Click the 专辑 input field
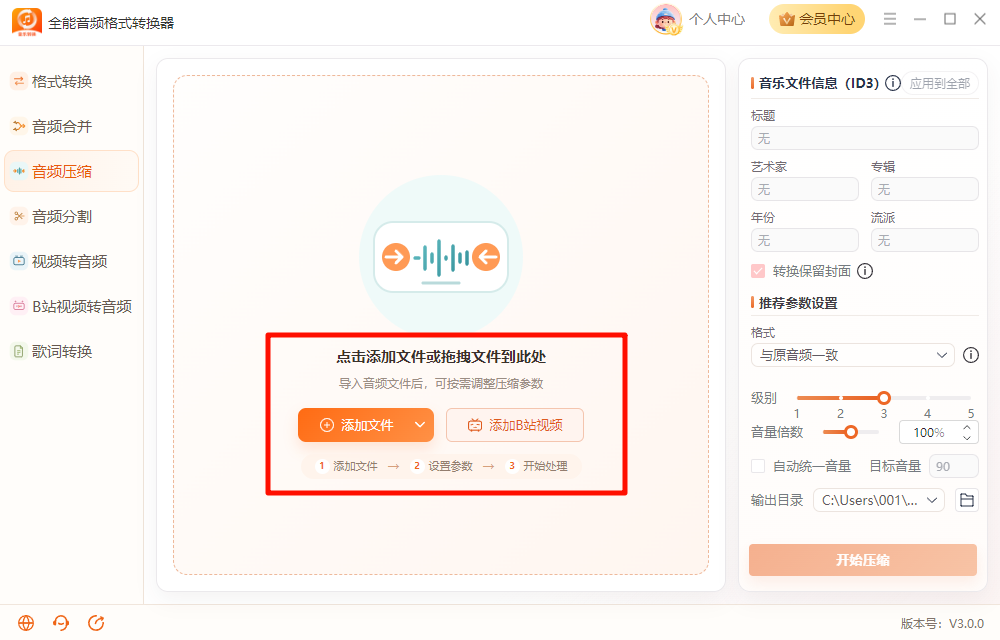The width and height of the screenshot is (1000, 640). pyautogui.click(x=925, y=189)
